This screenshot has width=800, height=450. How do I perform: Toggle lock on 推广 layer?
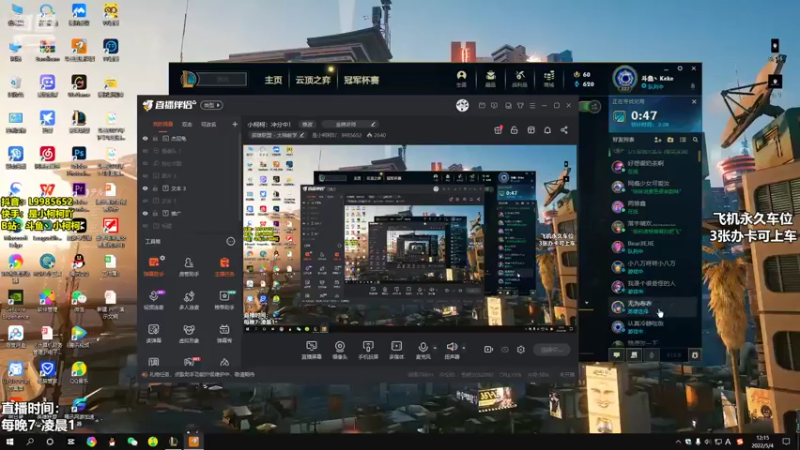click(x=155, y=213)
